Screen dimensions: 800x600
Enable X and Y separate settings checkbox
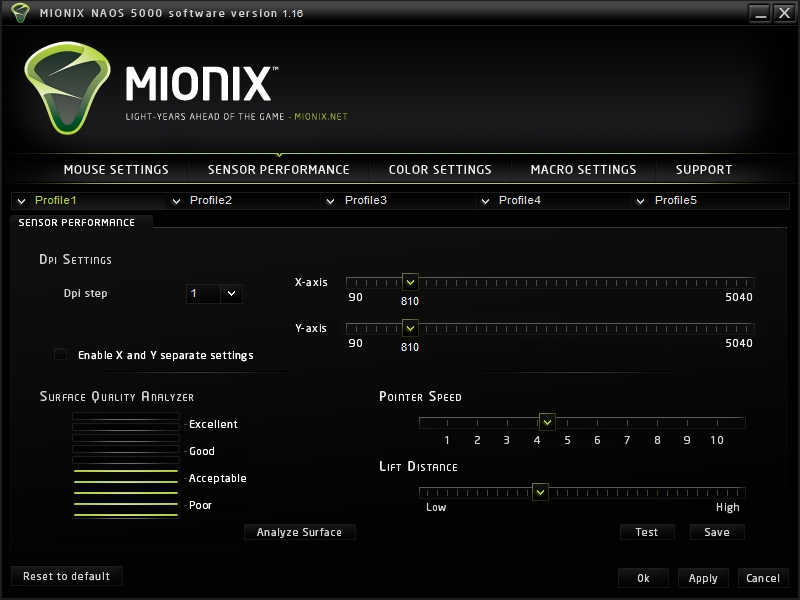(x=60, y=354)
